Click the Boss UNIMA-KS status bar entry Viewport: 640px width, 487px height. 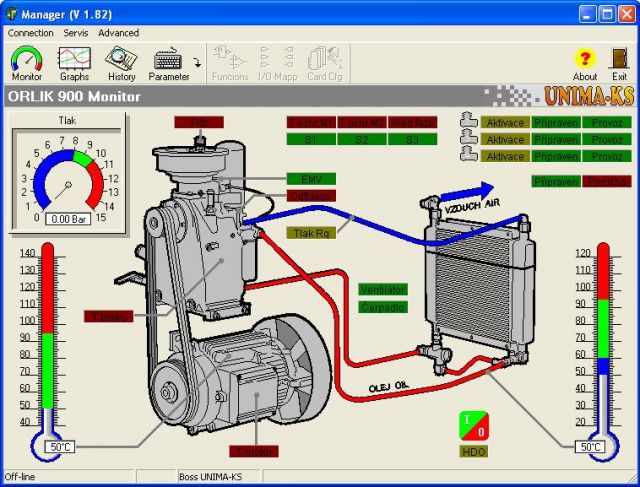click(x=211, y=477)
